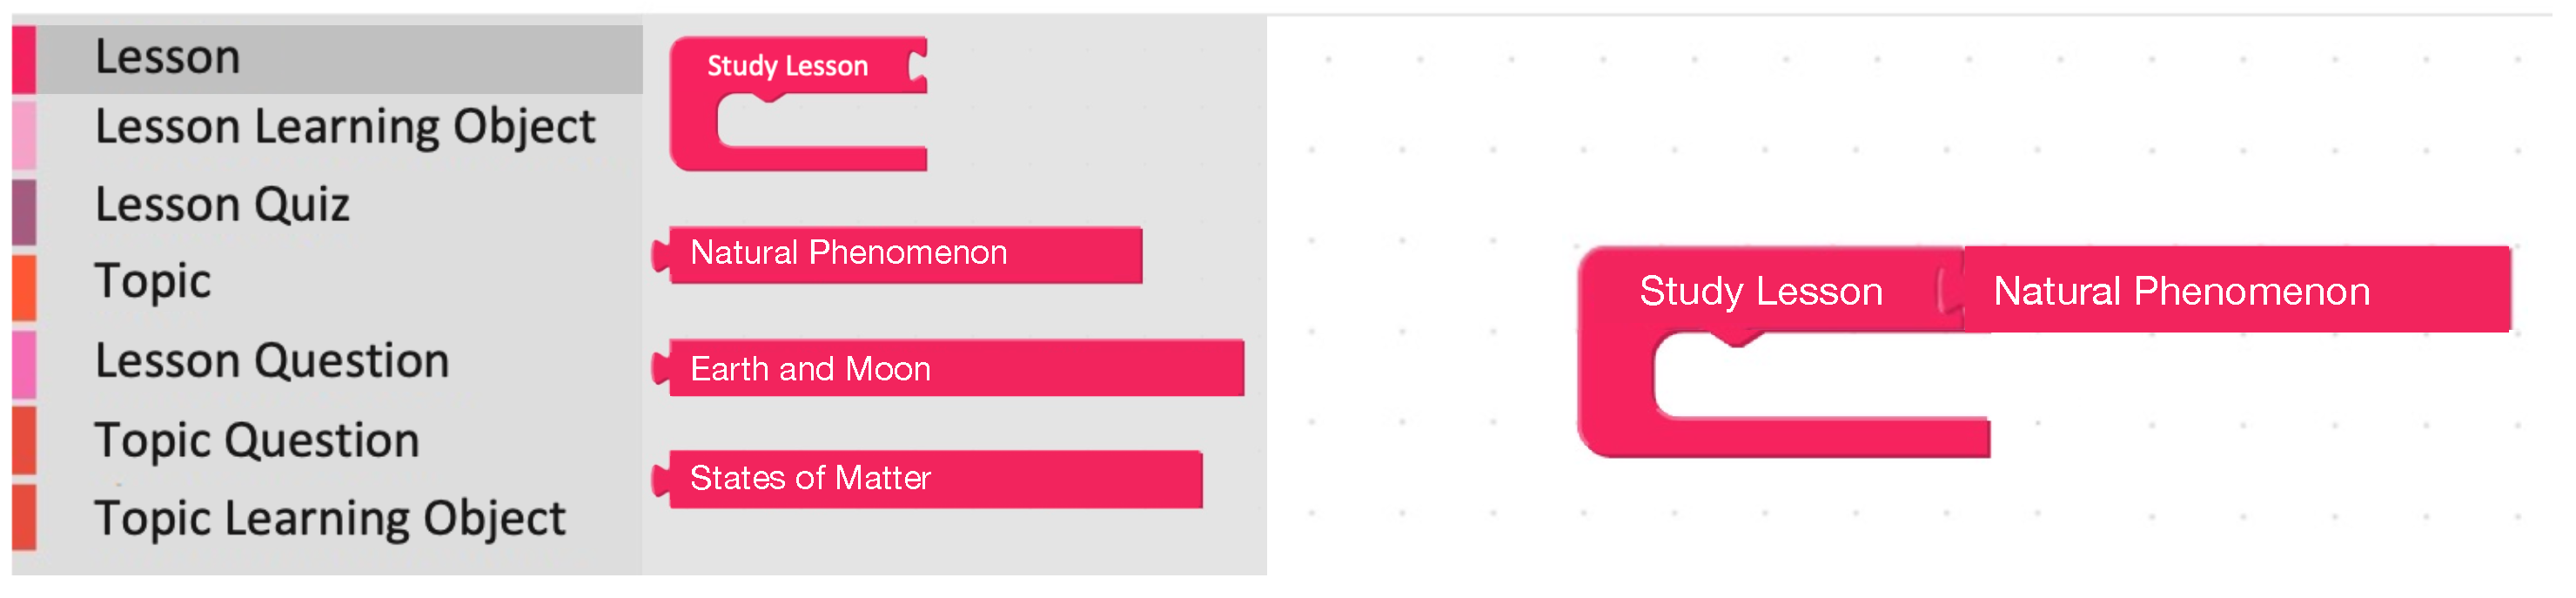Screen dimensions: 2576x598
Task: Click the Topic Question red swatch
Action: (x=24, y=441)
